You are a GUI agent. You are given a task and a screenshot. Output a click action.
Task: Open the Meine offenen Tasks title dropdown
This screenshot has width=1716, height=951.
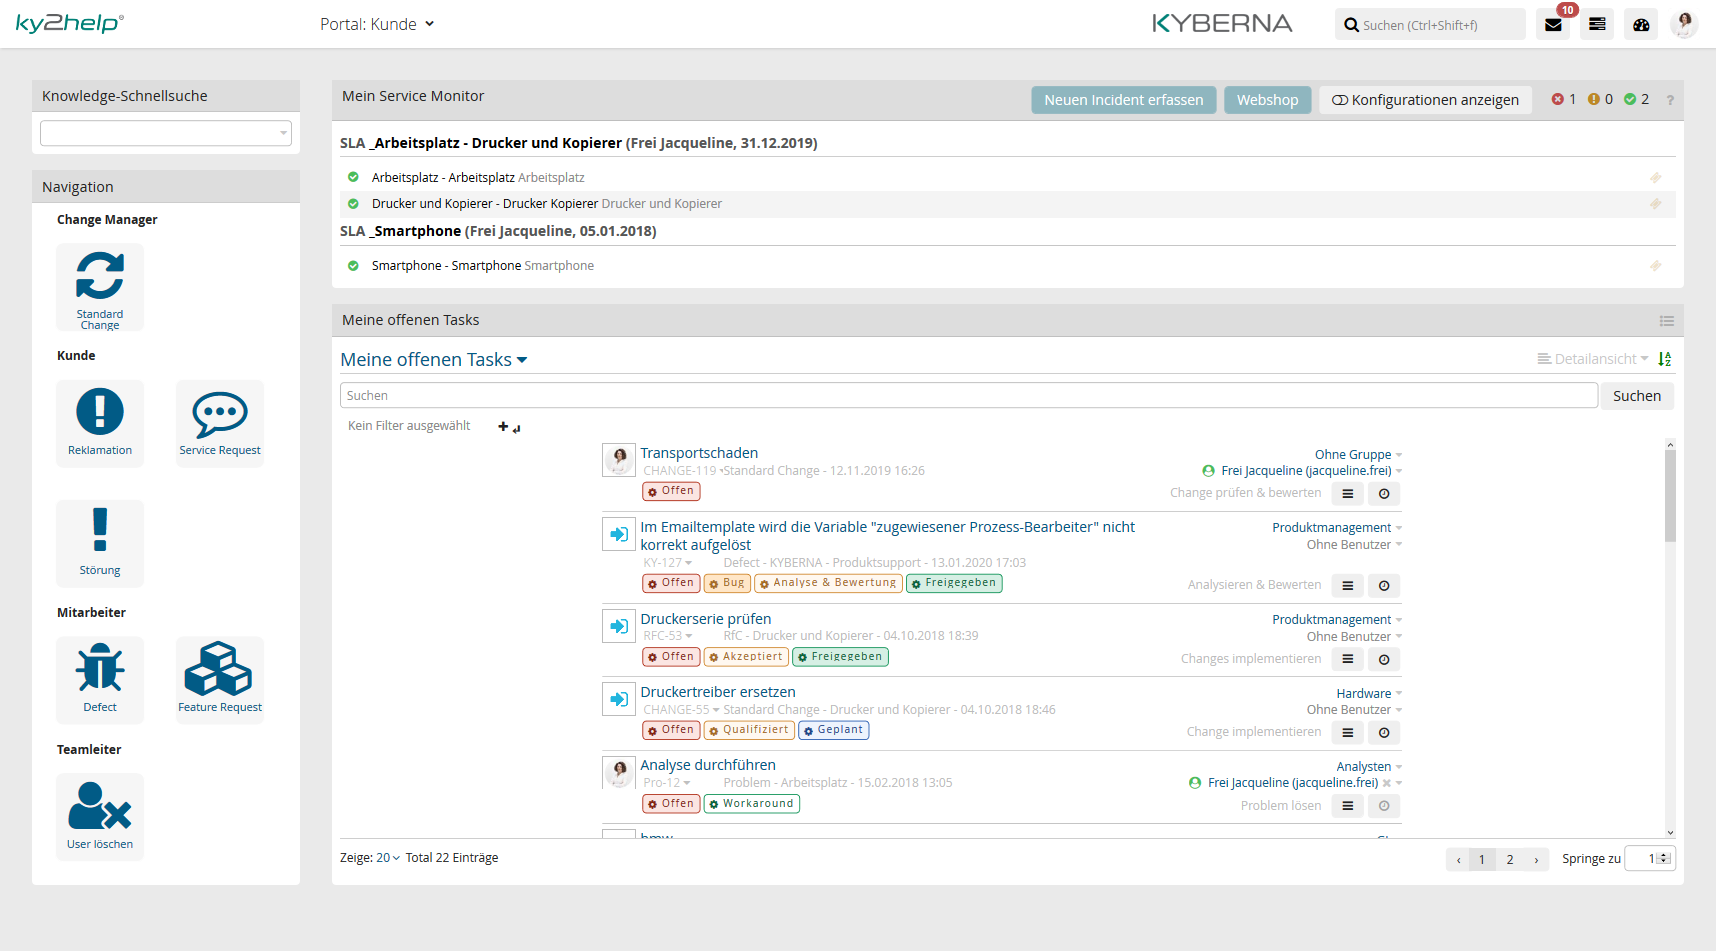tap(434, 359)
